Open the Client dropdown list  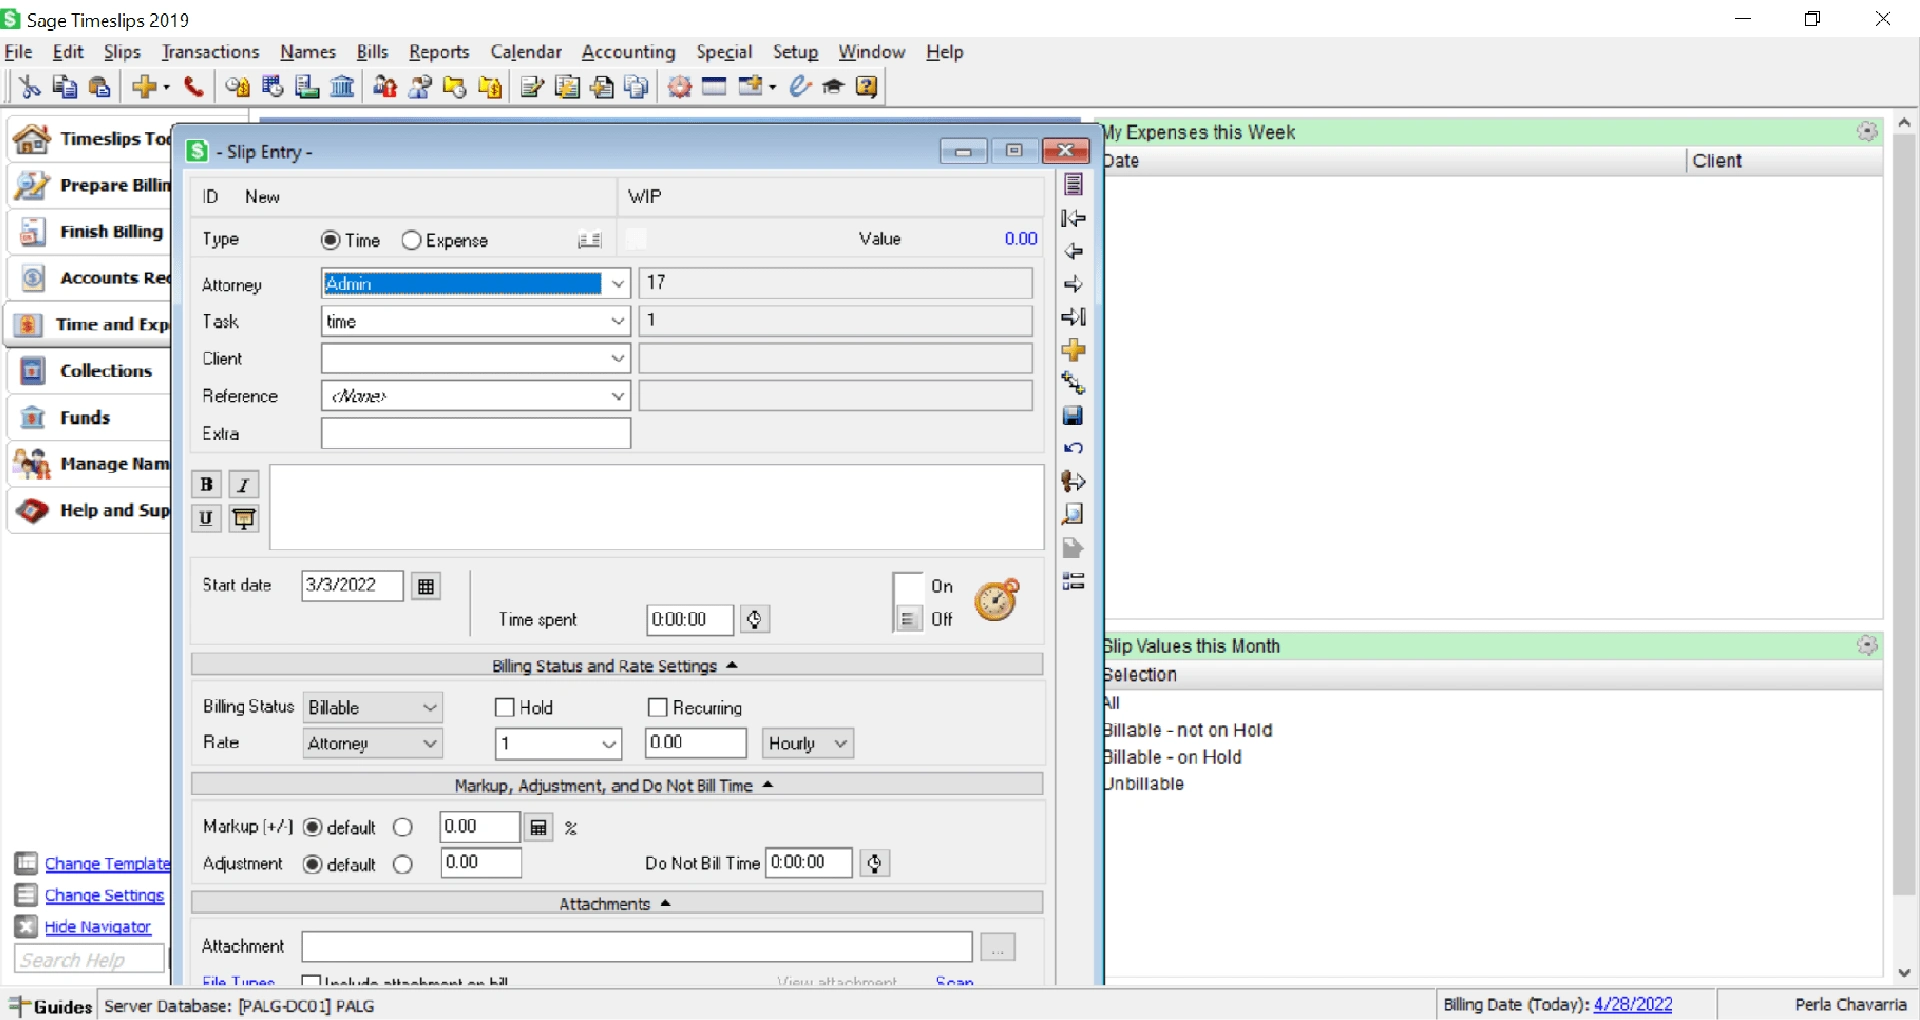coord(618,358)
